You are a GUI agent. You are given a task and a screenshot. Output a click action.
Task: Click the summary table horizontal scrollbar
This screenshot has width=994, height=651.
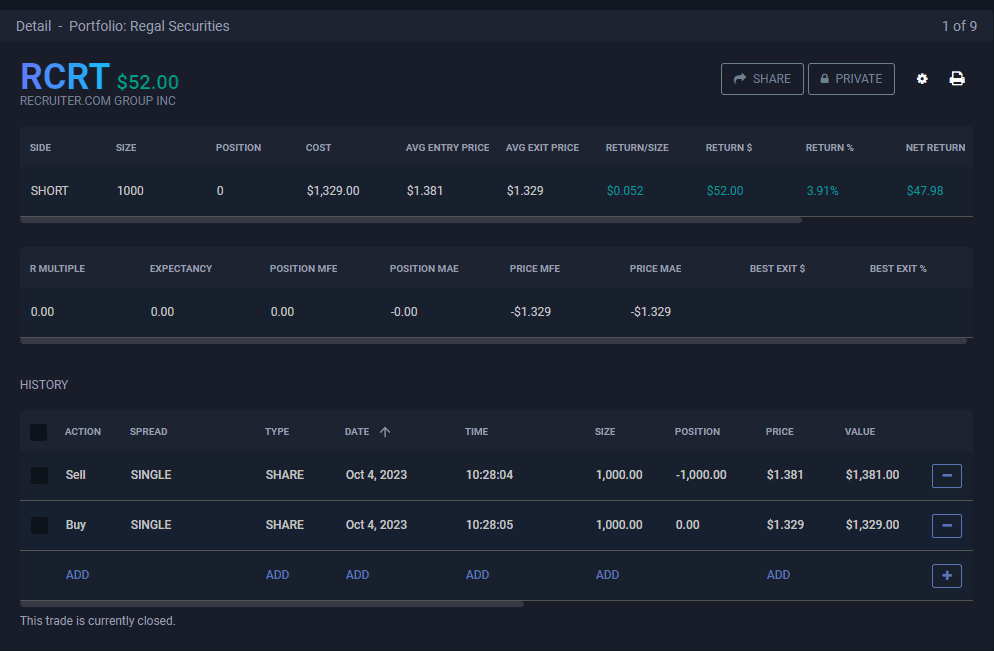410,219
